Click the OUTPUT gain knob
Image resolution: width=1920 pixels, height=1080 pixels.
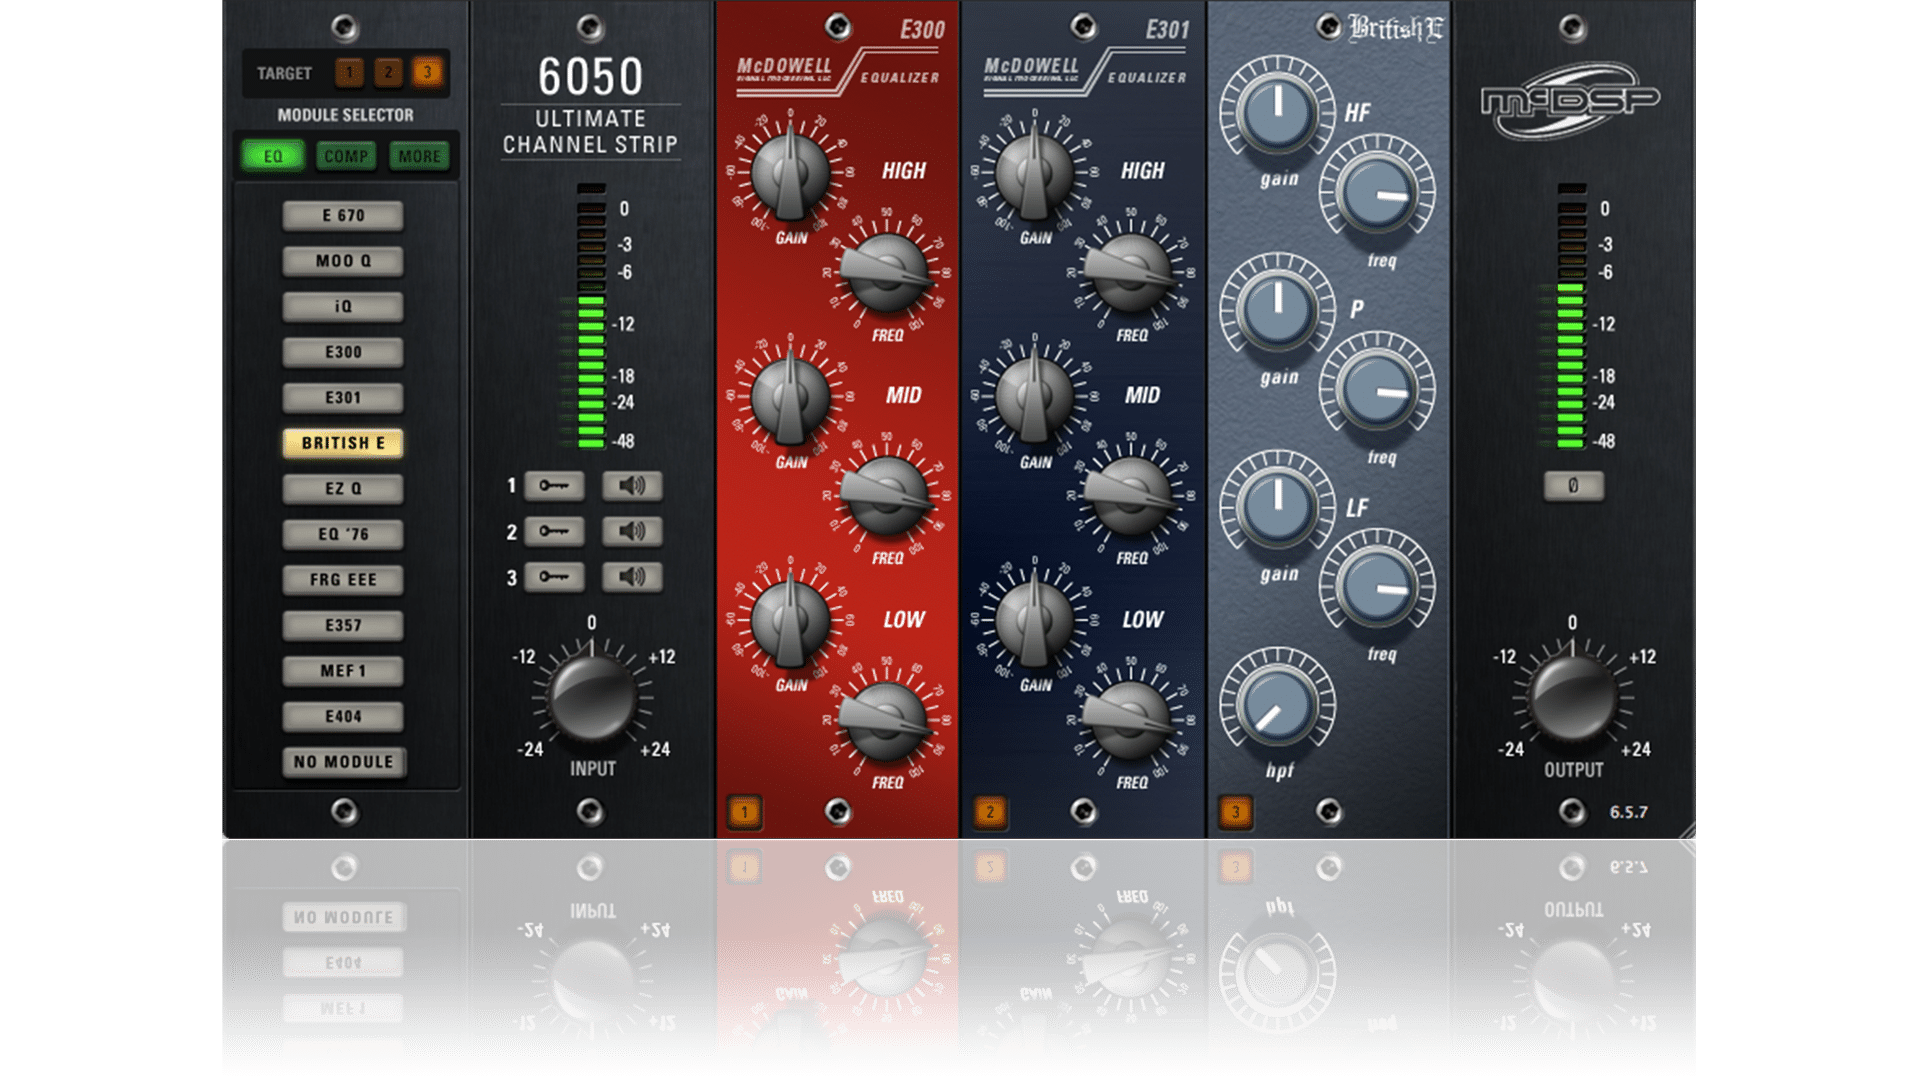1573,697
